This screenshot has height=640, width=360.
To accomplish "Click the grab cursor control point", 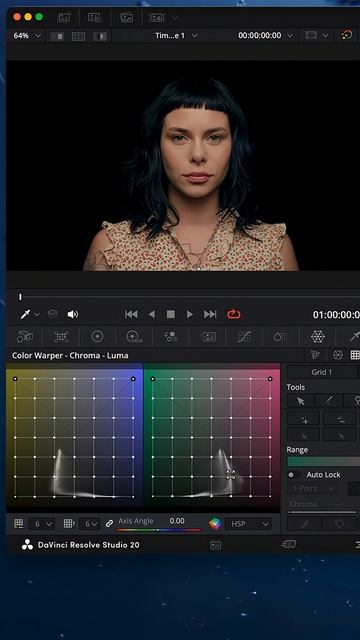I will (231, 475).
